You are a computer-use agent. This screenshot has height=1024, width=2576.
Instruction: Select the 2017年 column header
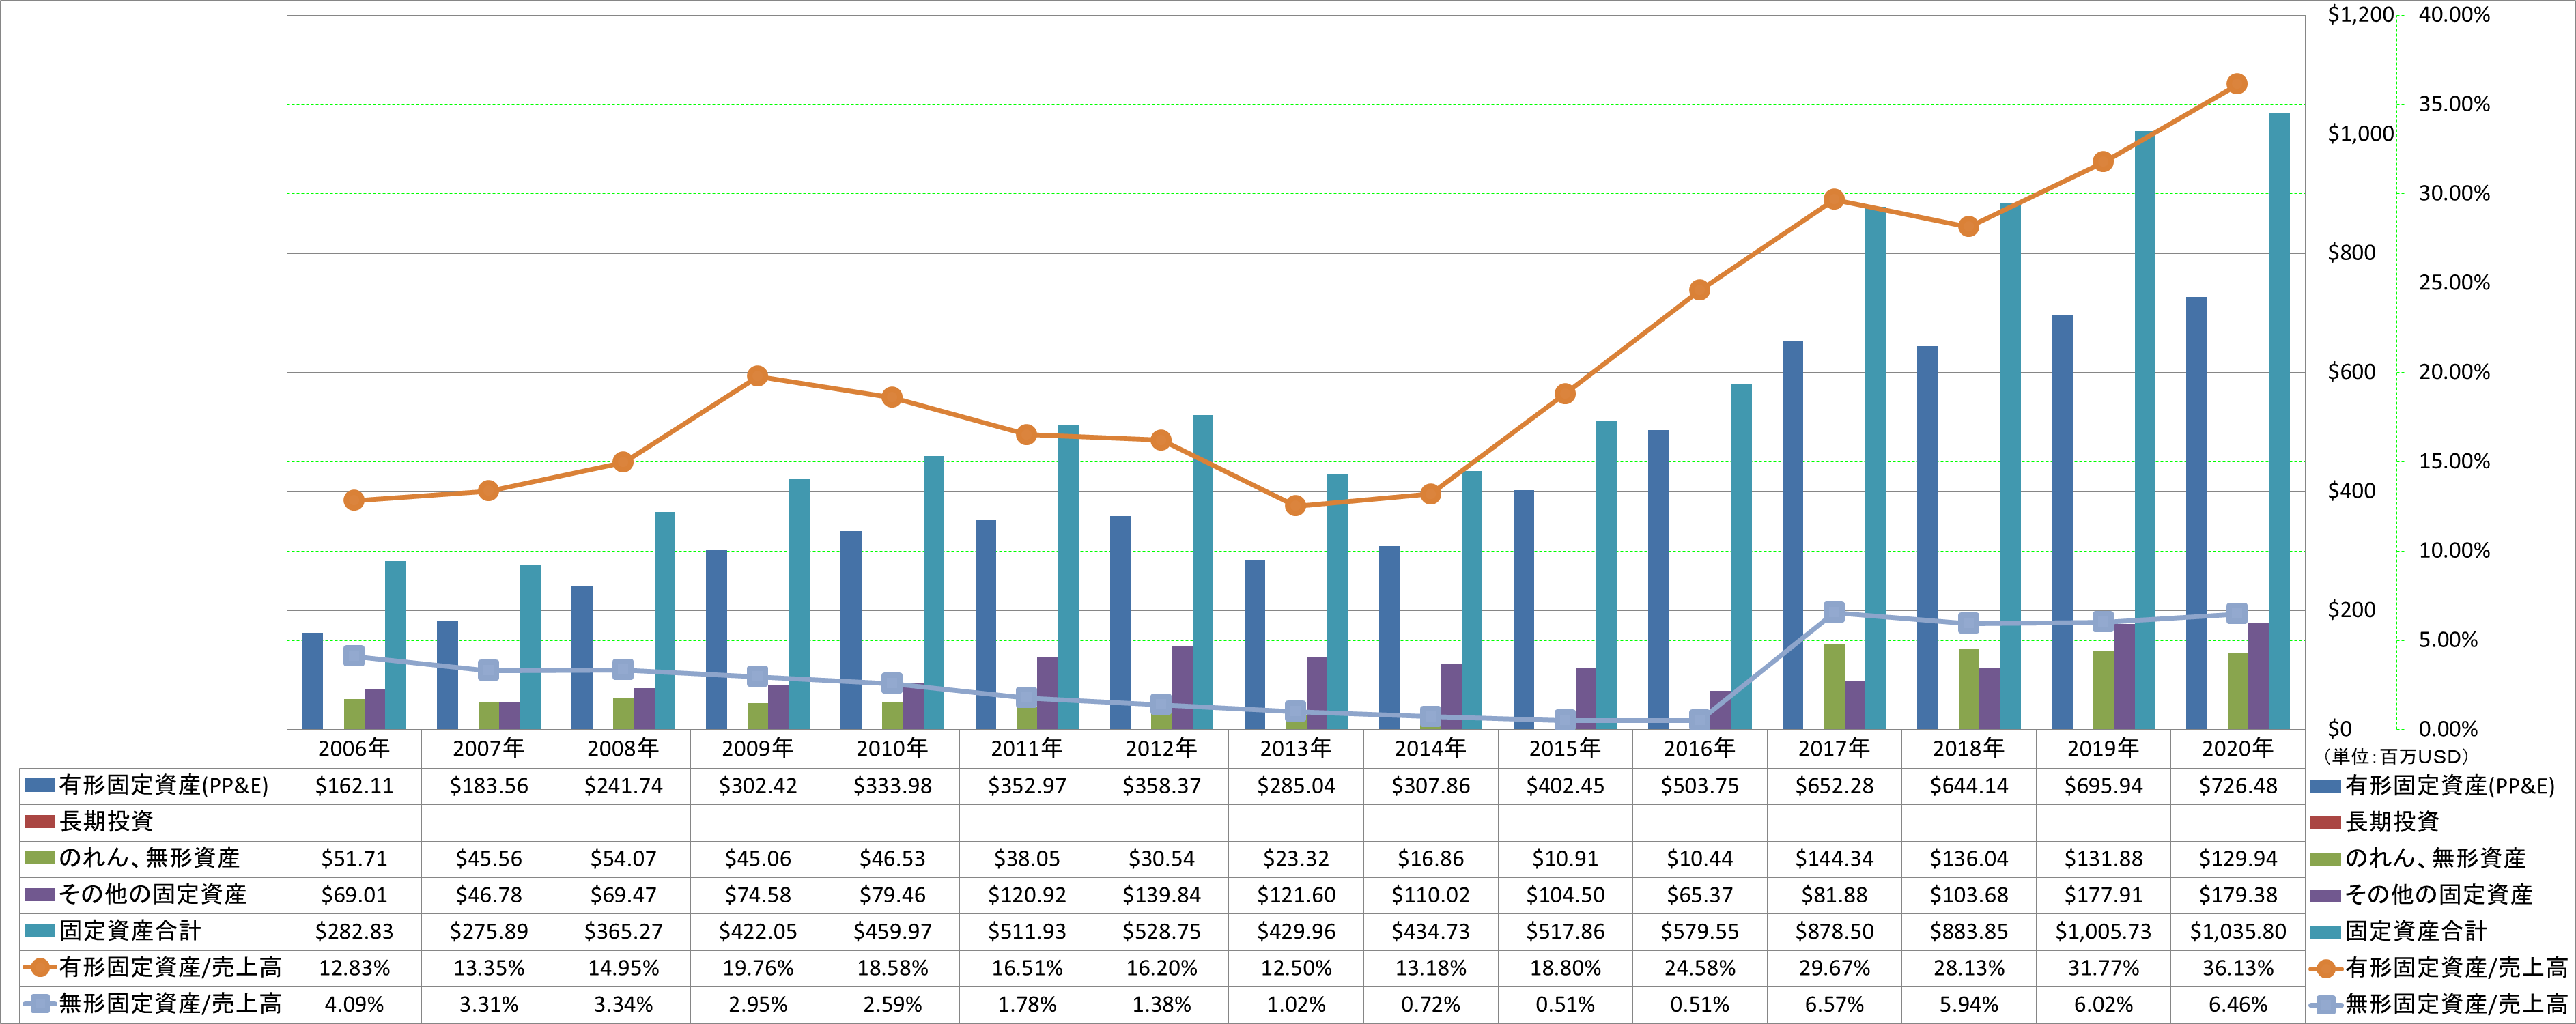1833,748
